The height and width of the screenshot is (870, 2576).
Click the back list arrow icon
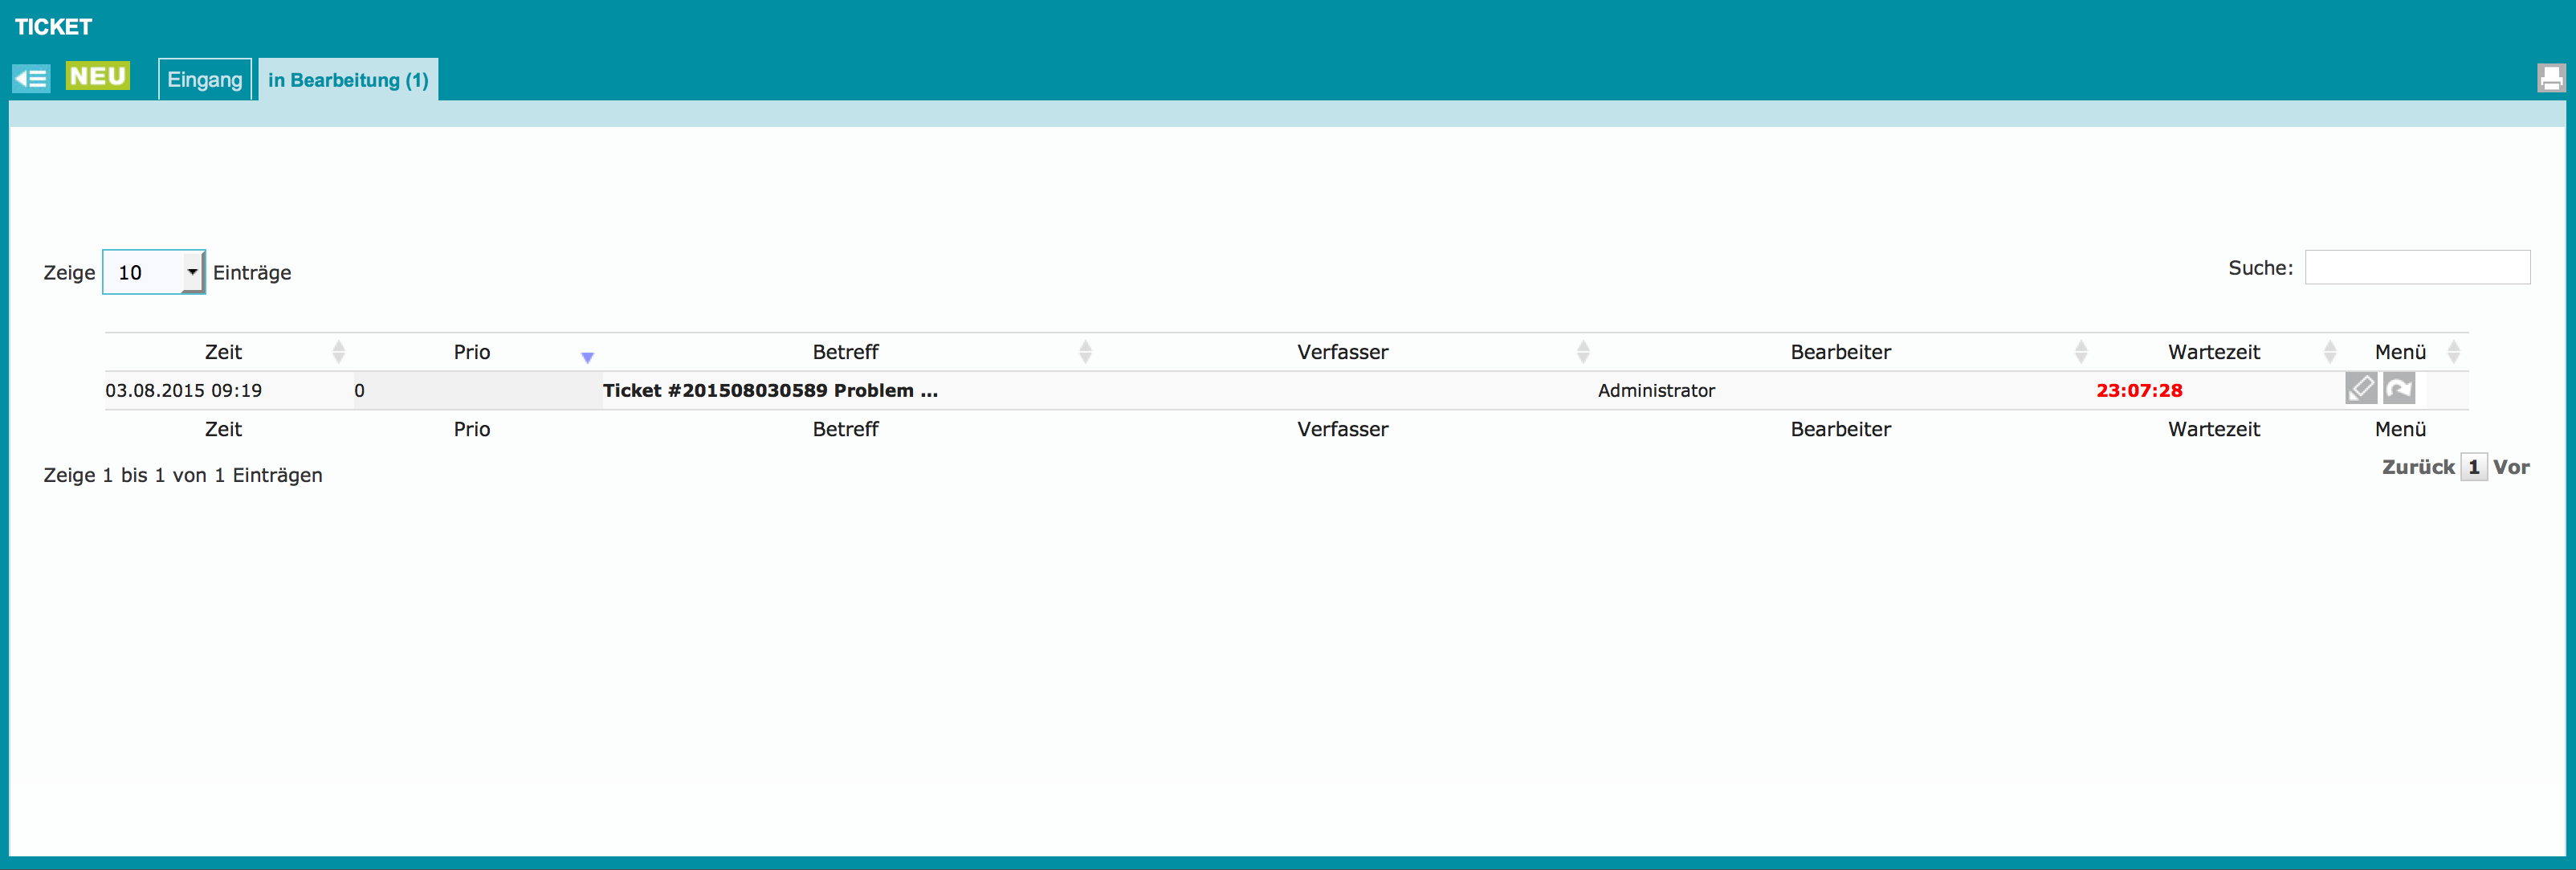pyautogui.click(x=31, y=78)
